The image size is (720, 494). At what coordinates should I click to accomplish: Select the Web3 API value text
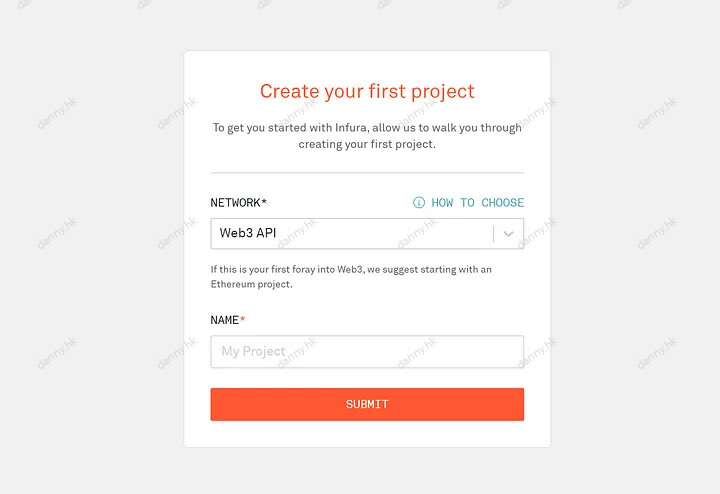(248, 233)
